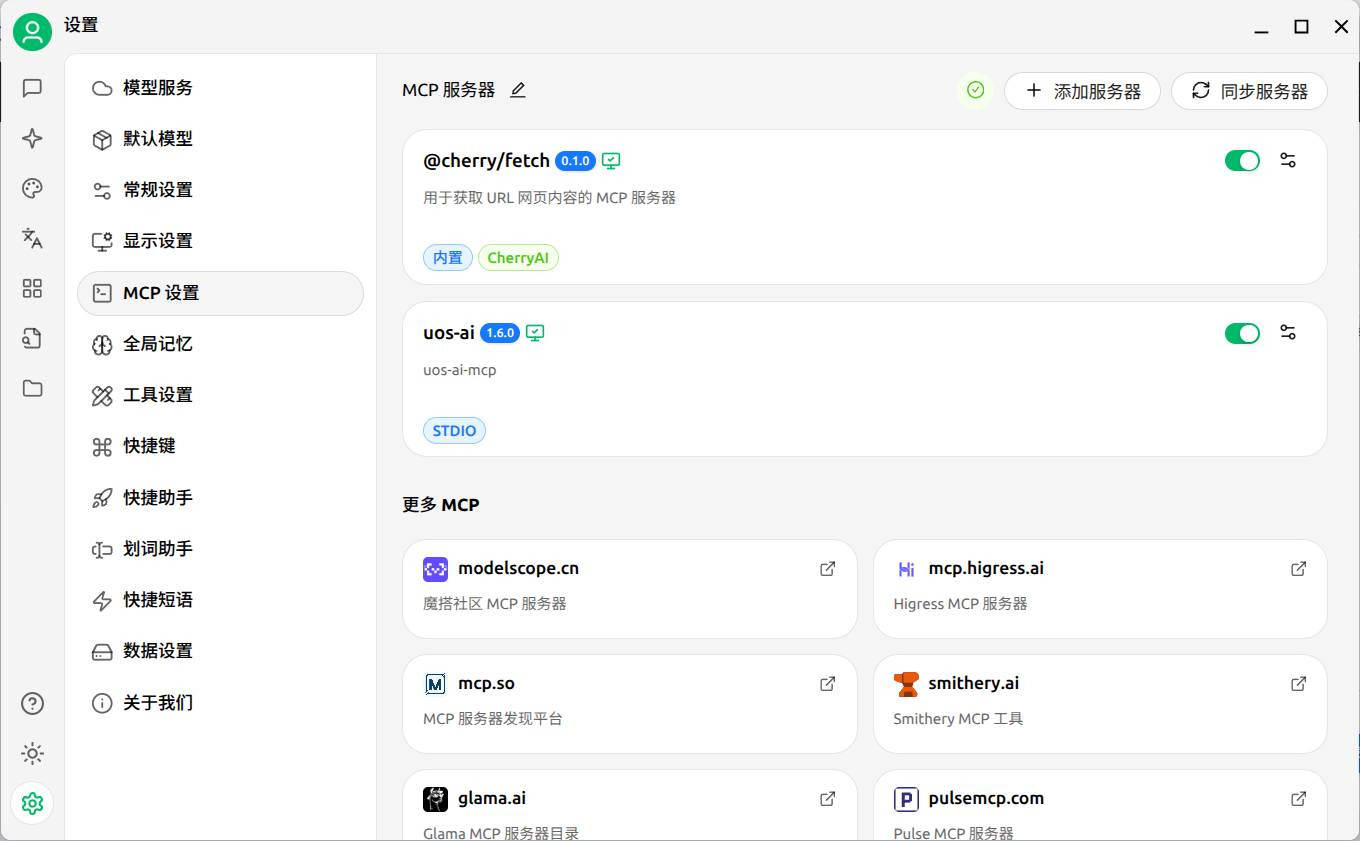Open the translate icon in sidebar
Viewport: 1360px width, 841px height.
32,238
